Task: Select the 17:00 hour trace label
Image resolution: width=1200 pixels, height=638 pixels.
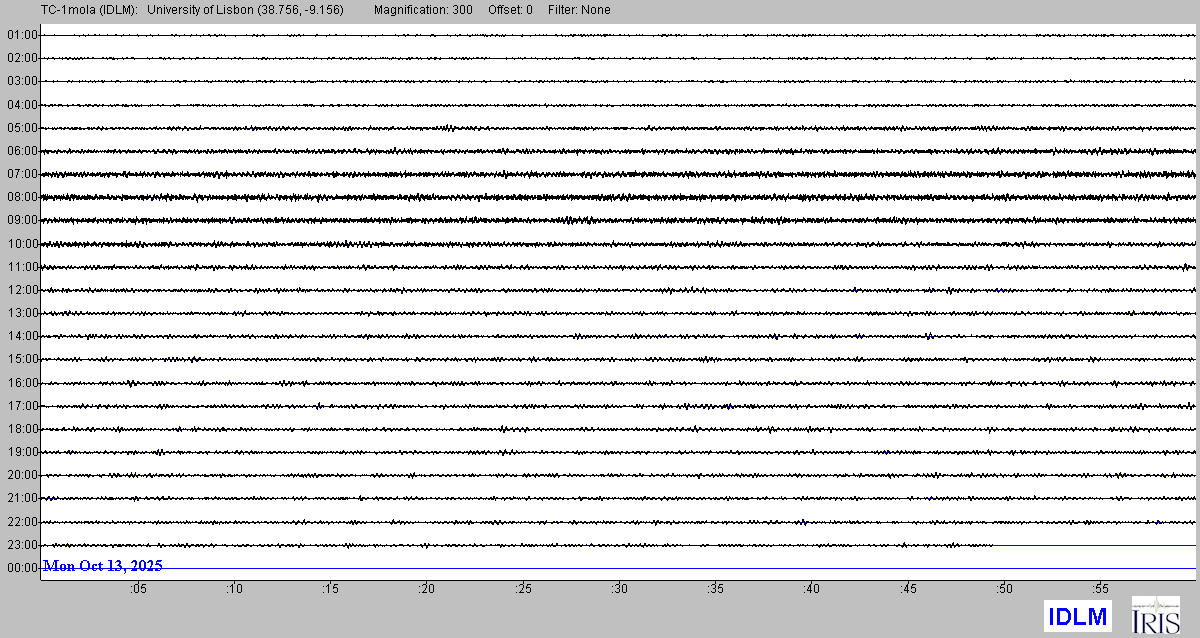Action: (22, 406)
